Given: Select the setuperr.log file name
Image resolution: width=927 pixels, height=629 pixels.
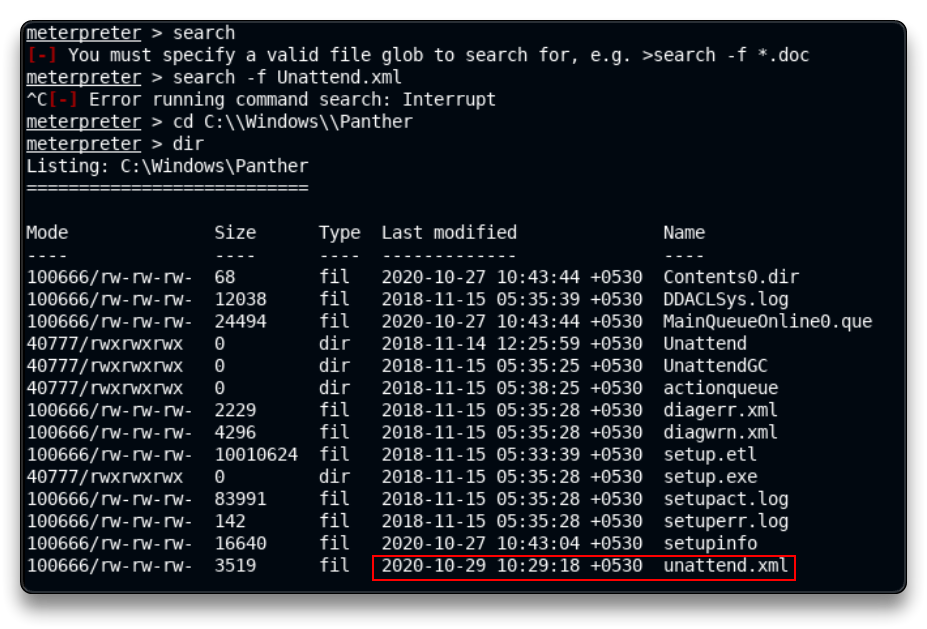Looking at the screenshot, I should click(x=725, y=521).
